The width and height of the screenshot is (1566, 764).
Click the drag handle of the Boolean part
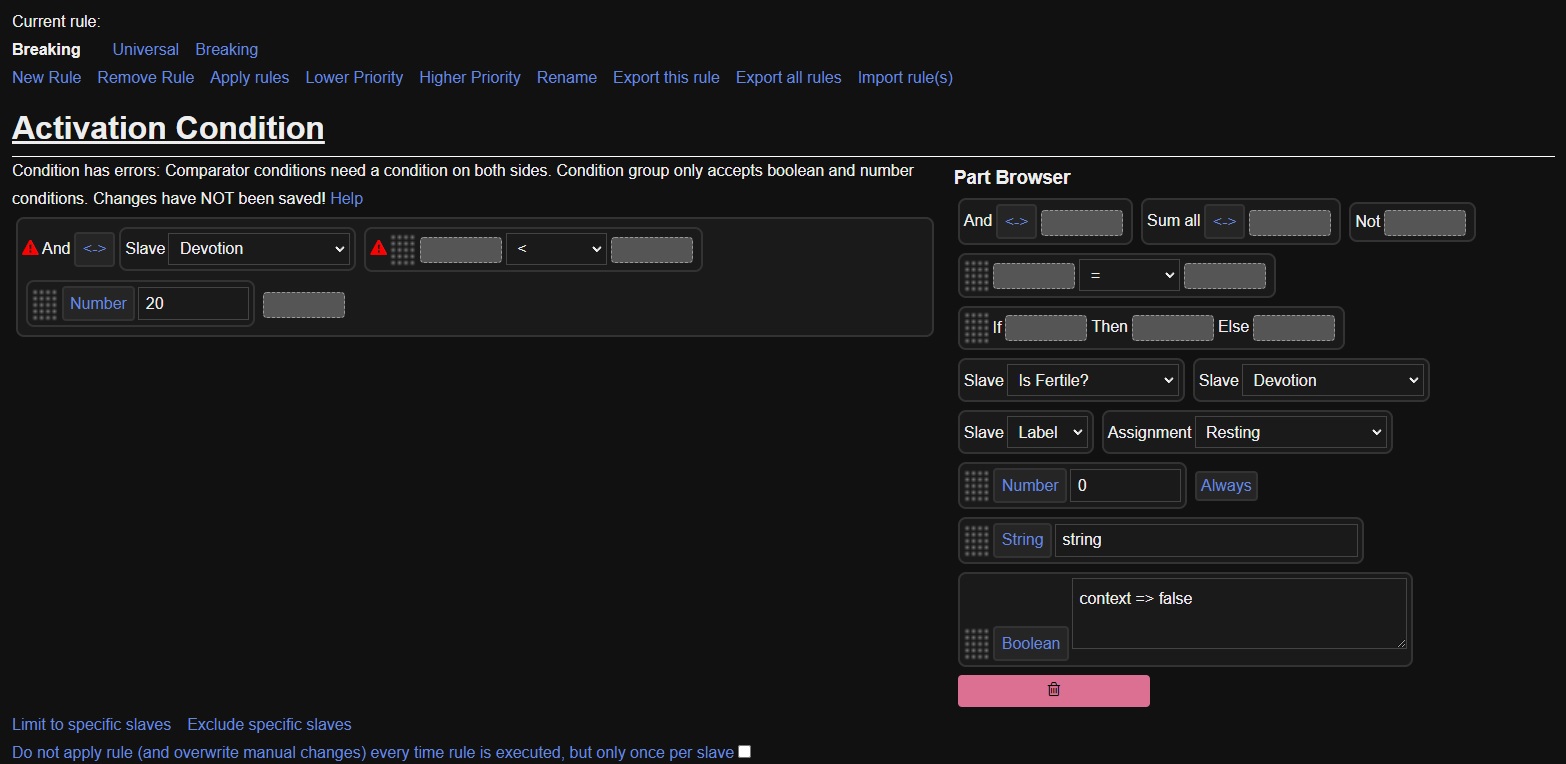pyautogui.click(x=976, y=643)
